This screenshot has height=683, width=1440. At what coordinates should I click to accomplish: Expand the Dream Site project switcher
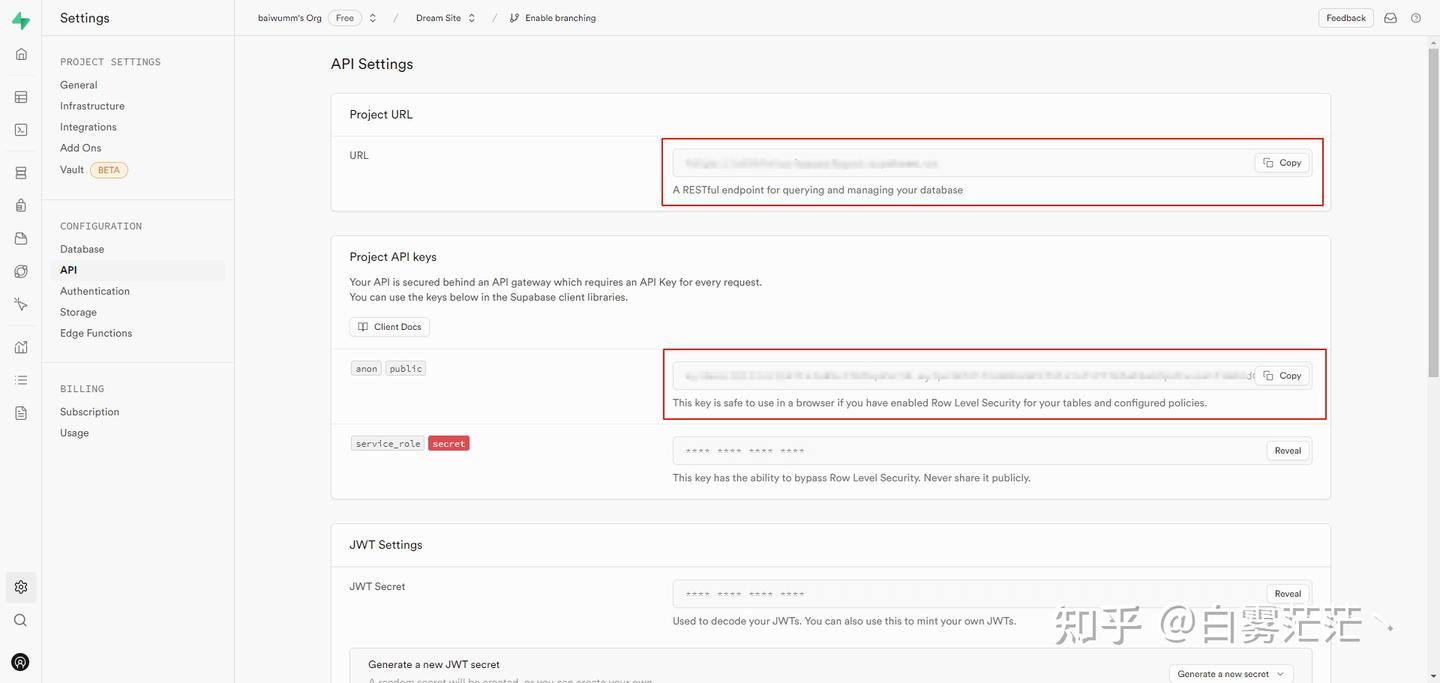471,18
